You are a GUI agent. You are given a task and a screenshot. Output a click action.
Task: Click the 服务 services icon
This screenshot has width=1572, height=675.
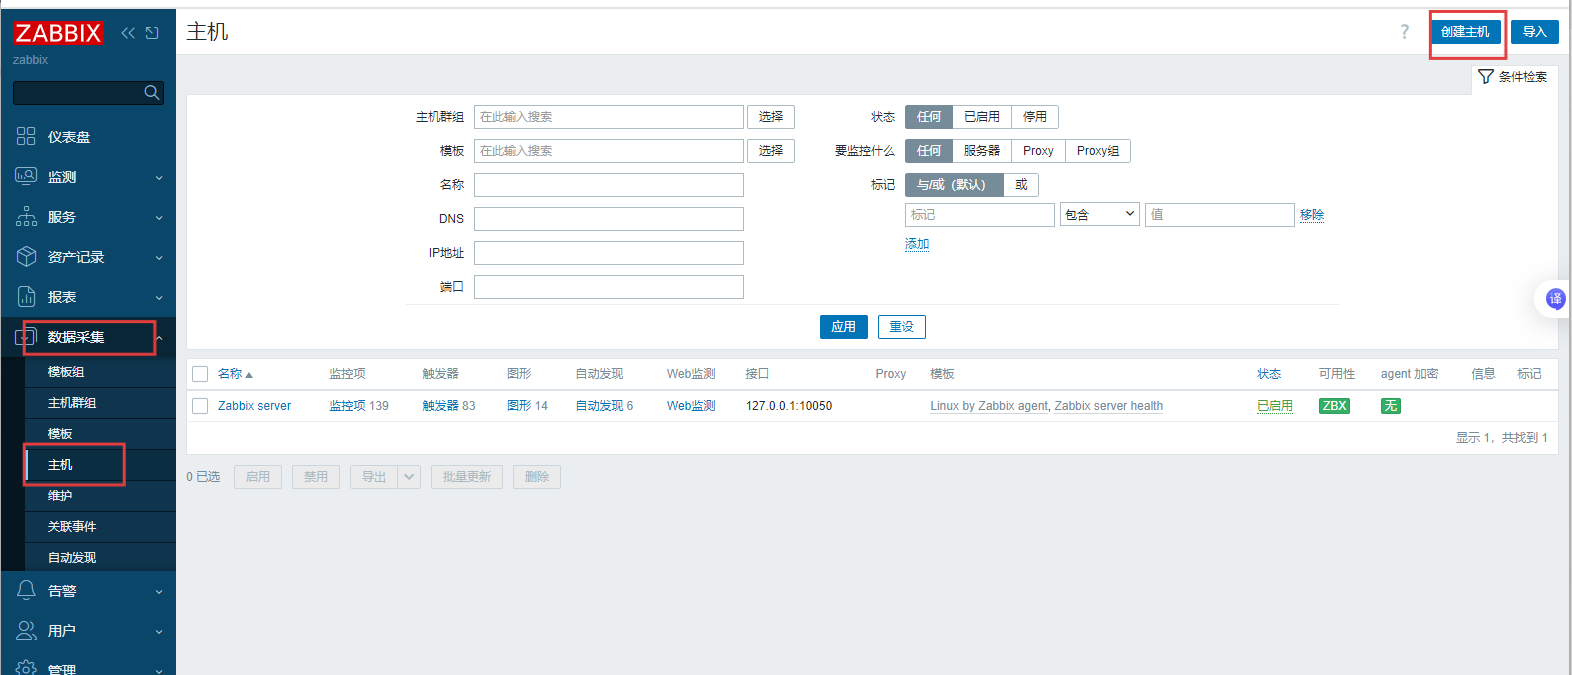[26, 216]
